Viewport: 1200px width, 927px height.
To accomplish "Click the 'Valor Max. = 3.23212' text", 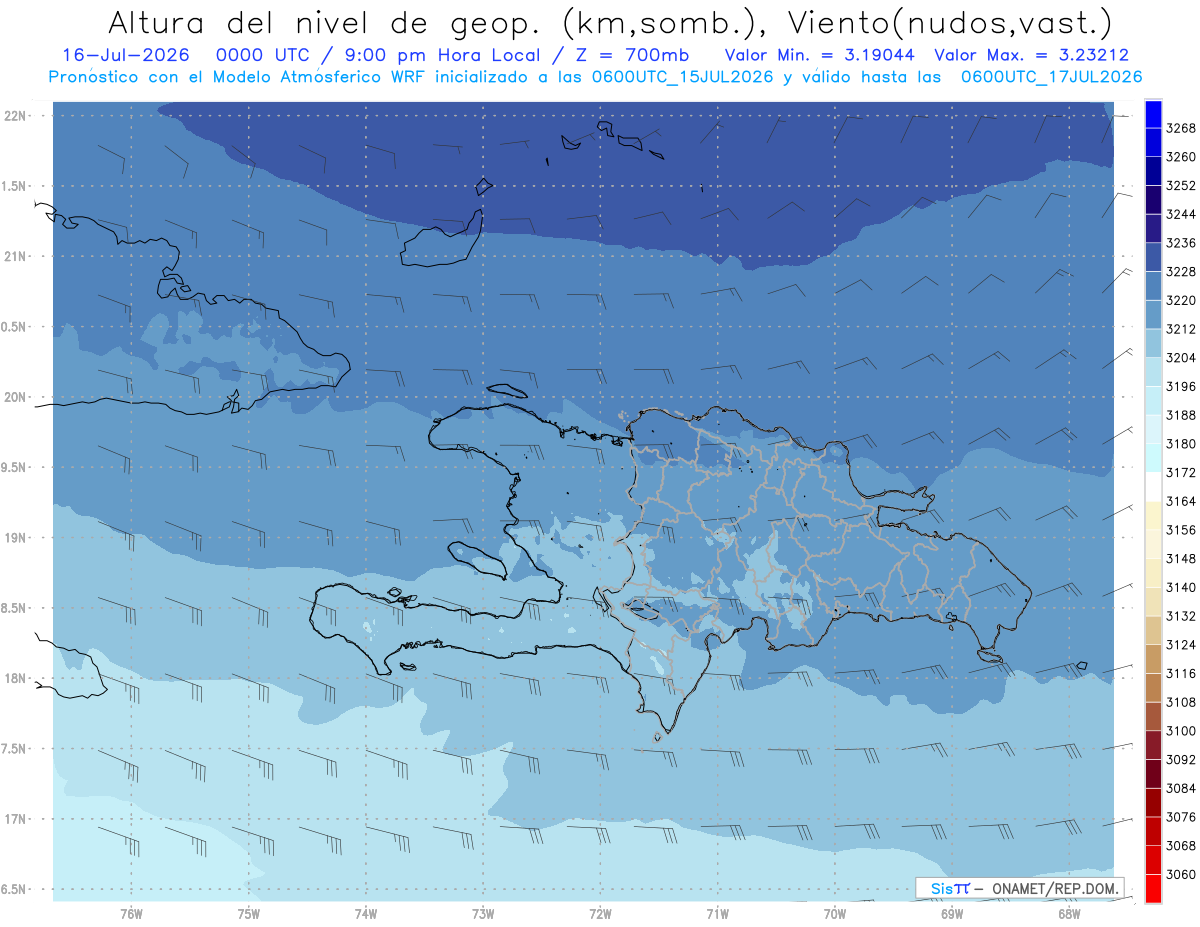I will (1032, 55).
